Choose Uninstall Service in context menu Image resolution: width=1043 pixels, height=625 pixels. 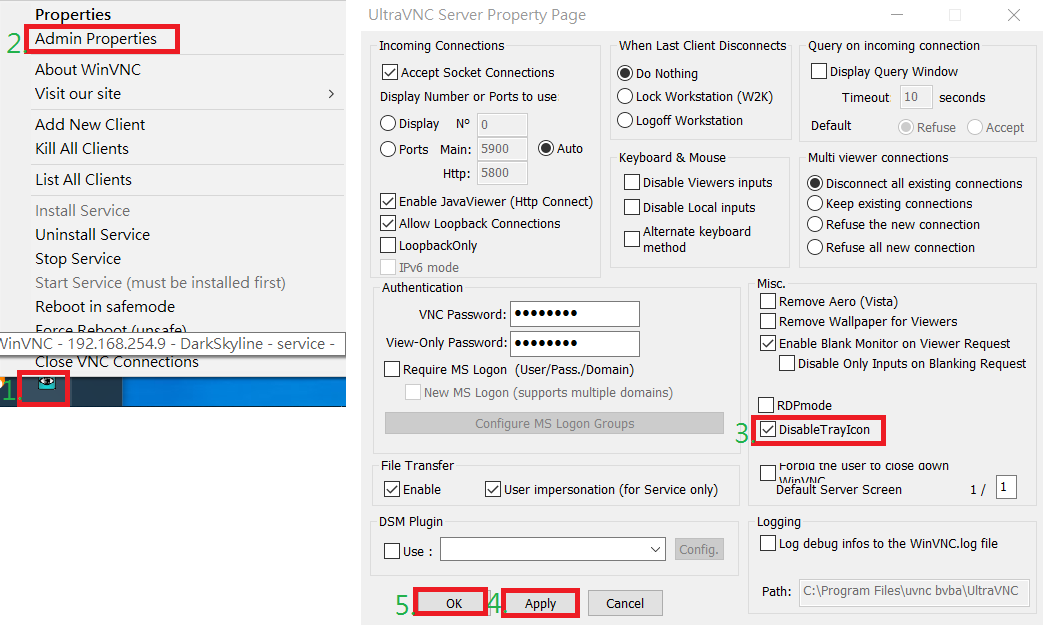tap(92, 235)
